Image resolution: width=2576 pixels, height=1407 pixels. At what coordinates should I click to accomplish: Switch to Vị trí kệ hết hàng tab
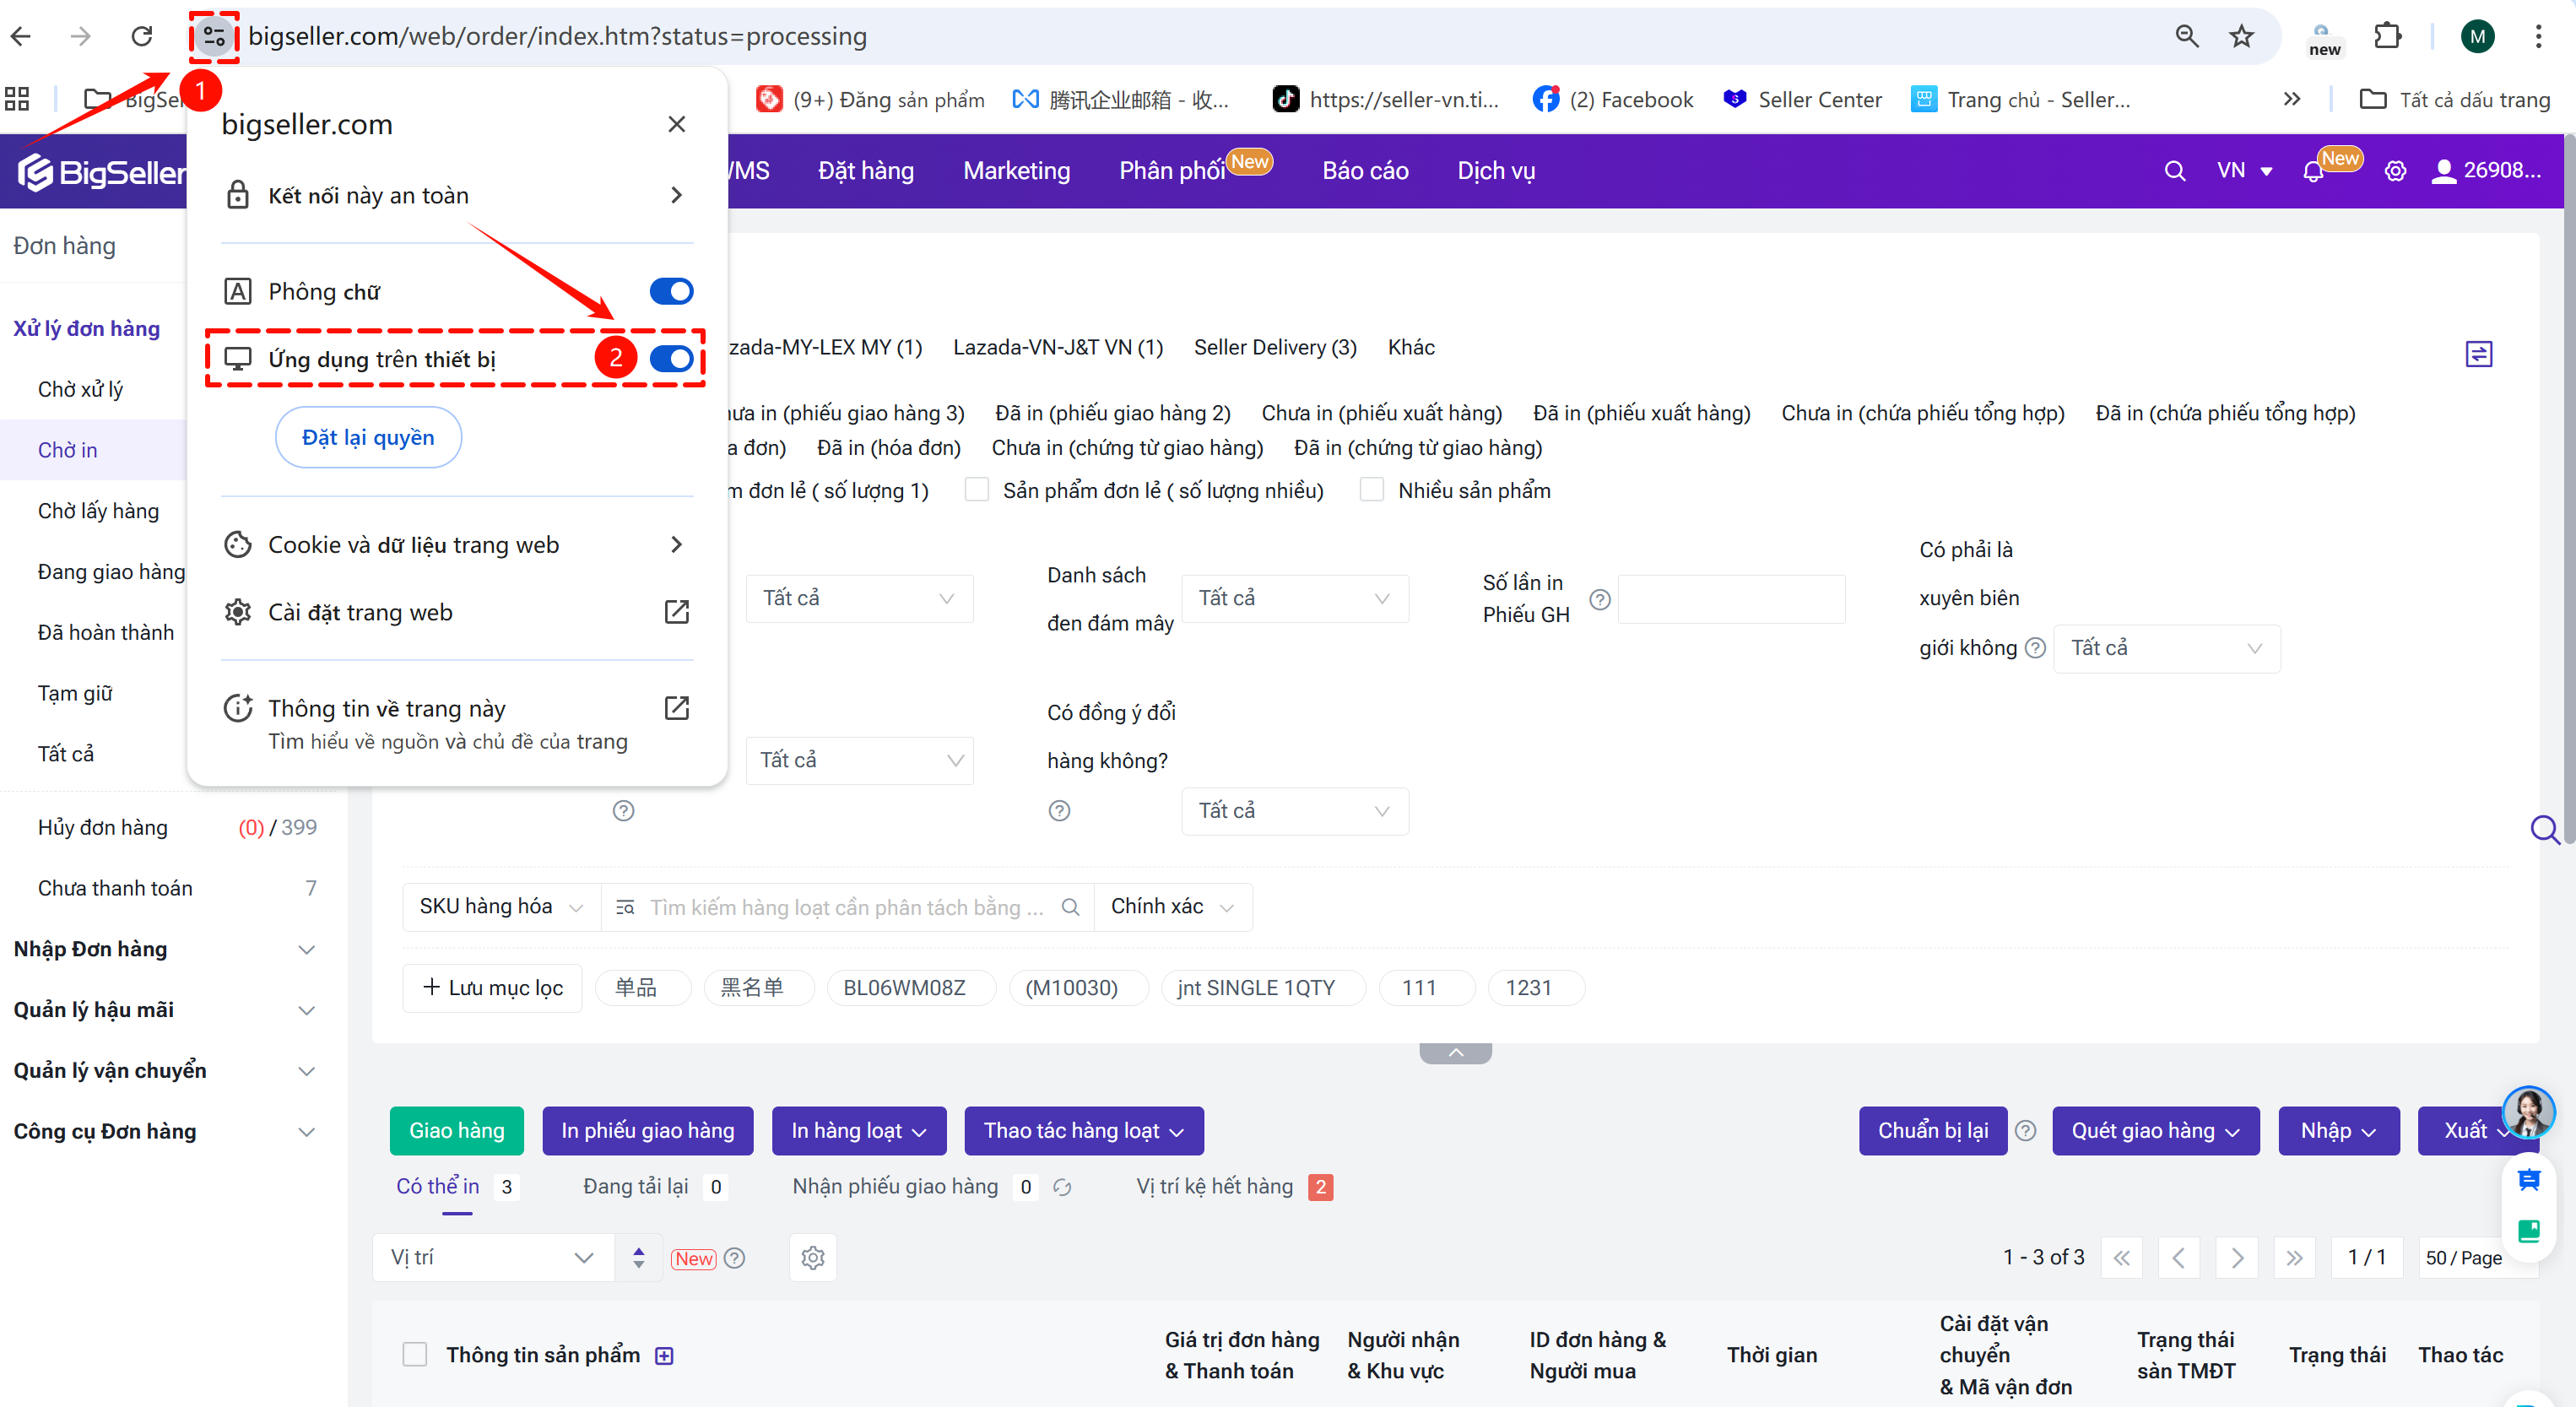pyautogui.click(x=1214, y=1187)
